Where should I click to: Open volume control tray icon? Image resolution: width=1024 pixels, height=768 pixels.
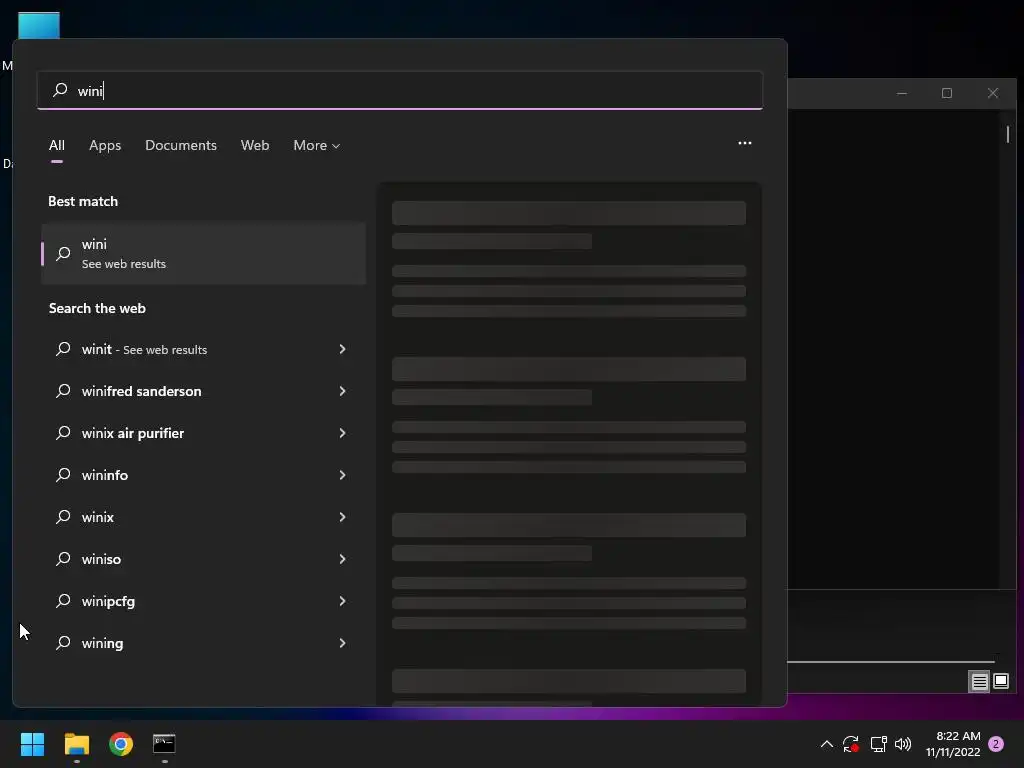(x=903, y=744)
